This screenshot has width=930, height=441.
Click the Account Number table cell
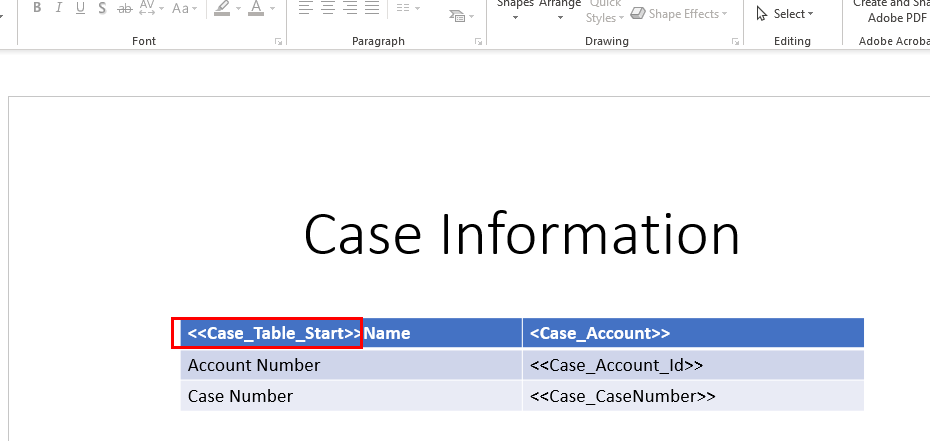tap(254, 365)
